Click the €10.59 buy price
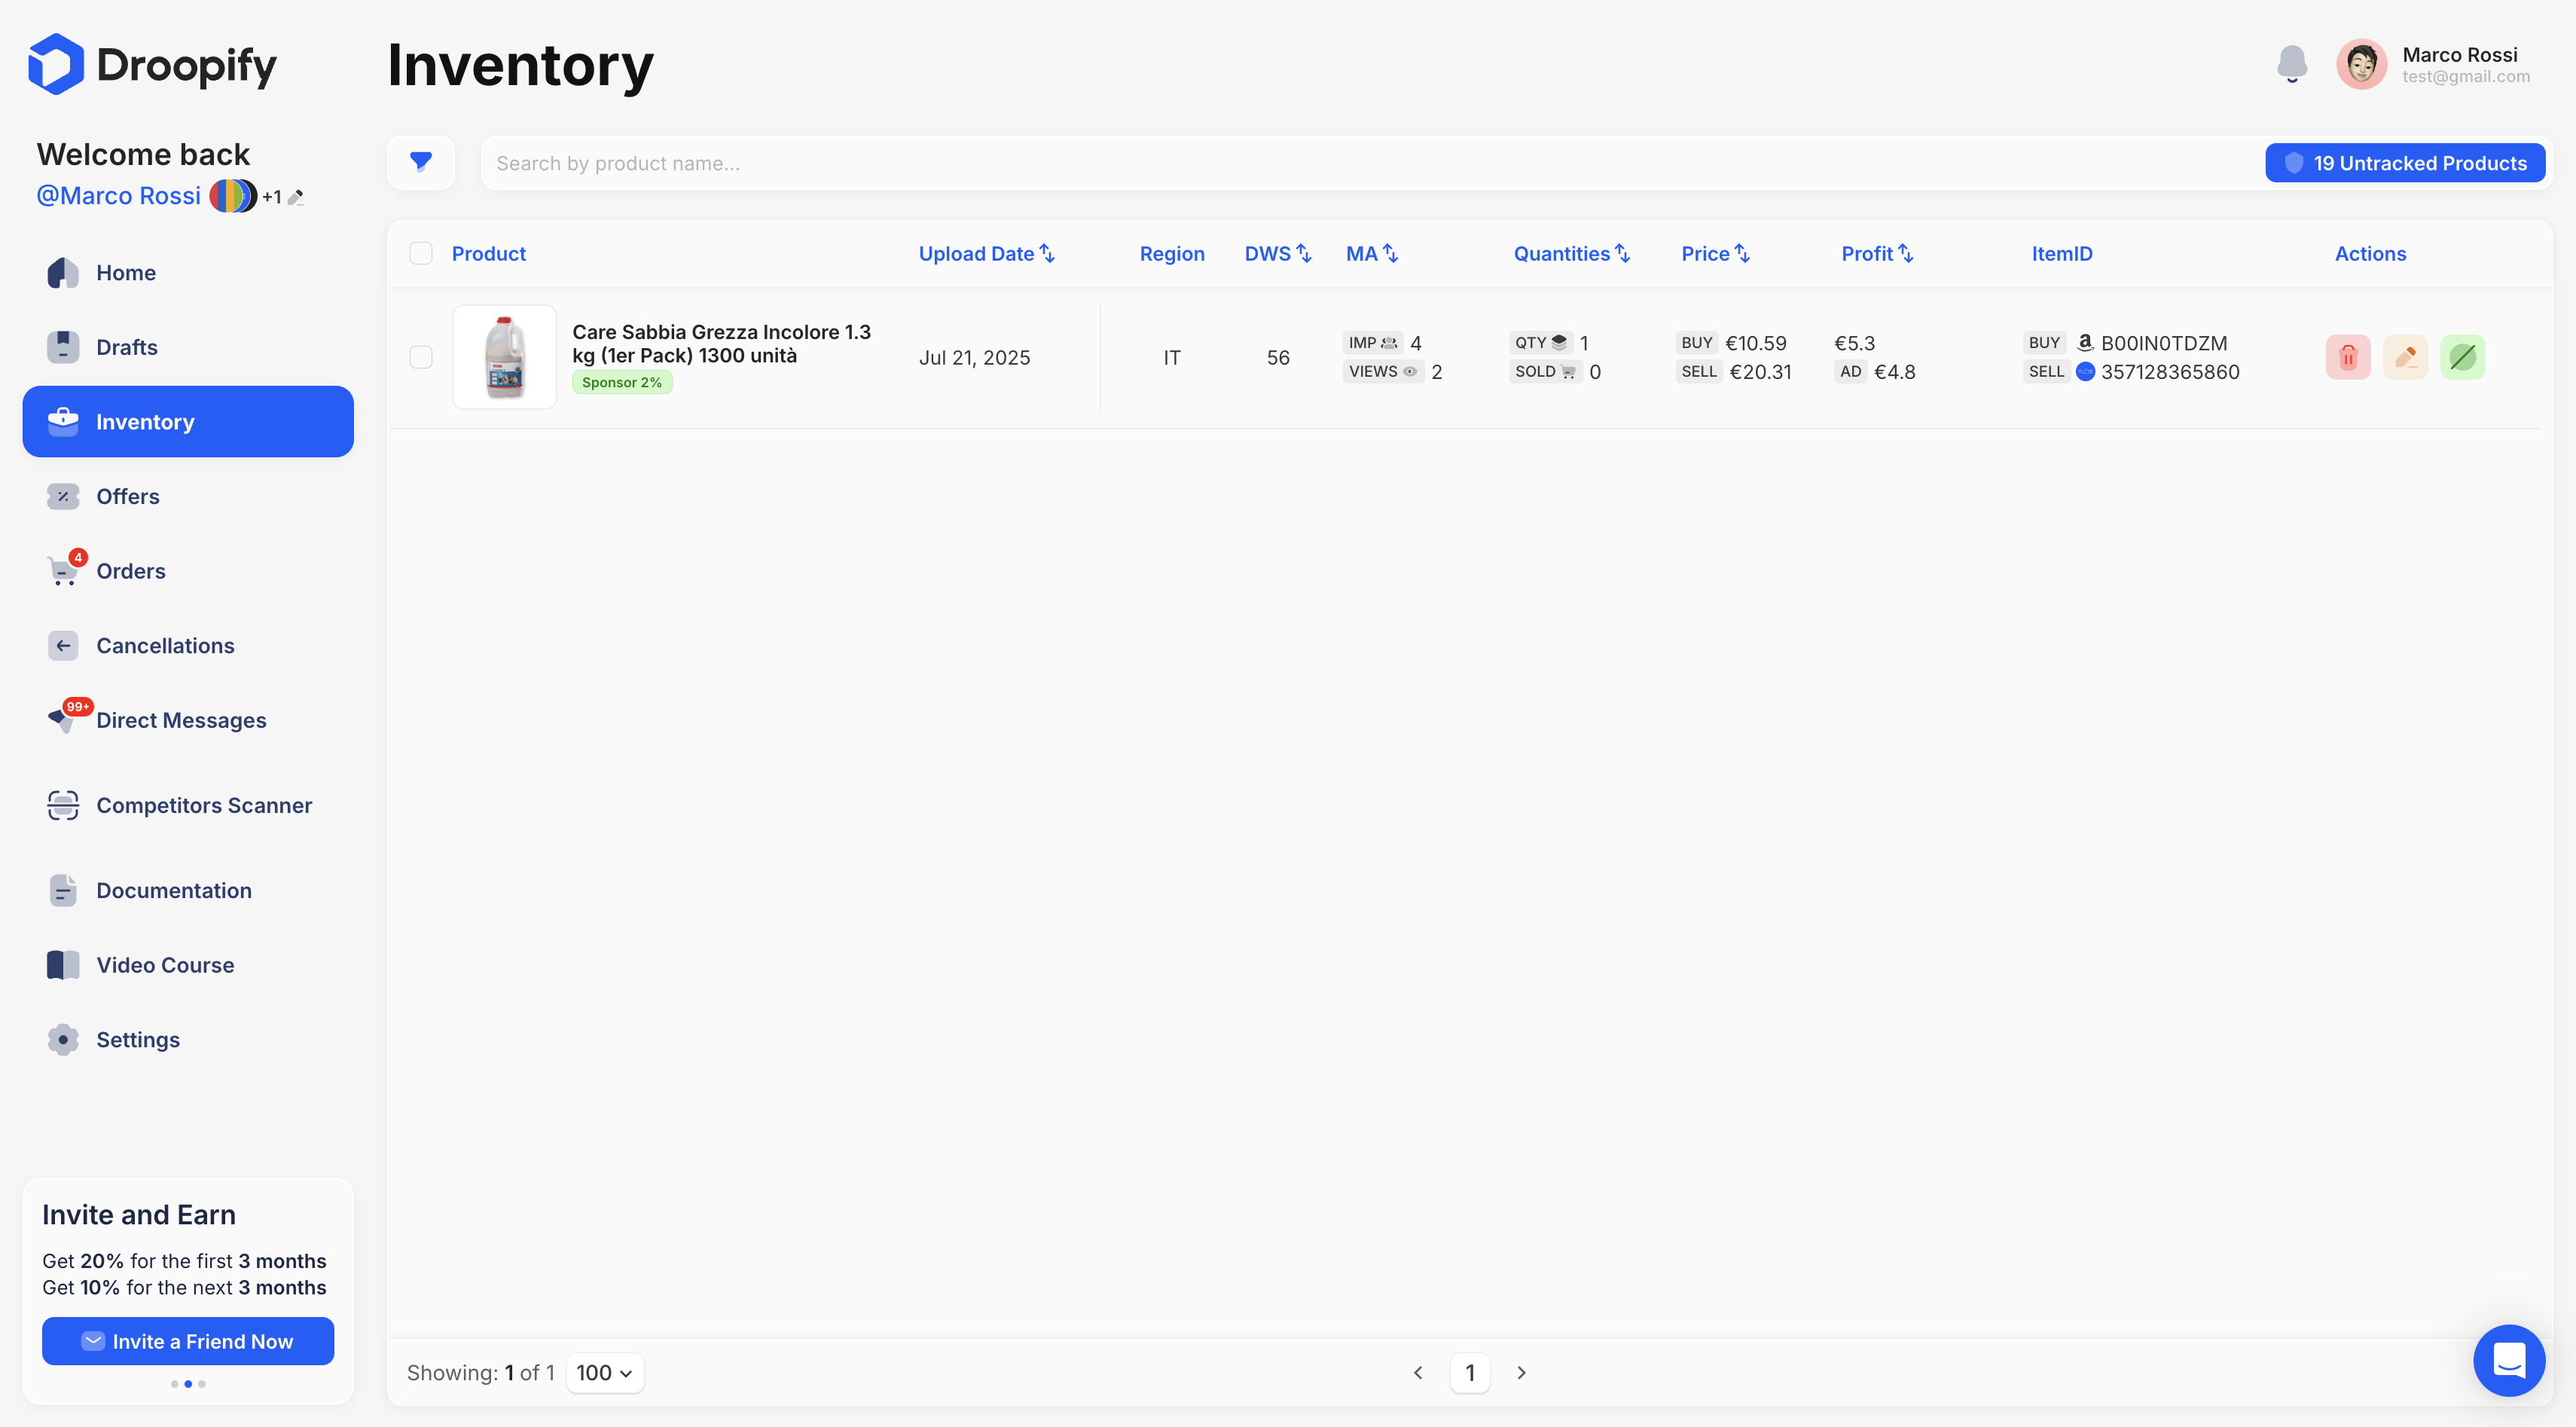Screen dimensions: 2576x1427 (x=1755, y=343)
